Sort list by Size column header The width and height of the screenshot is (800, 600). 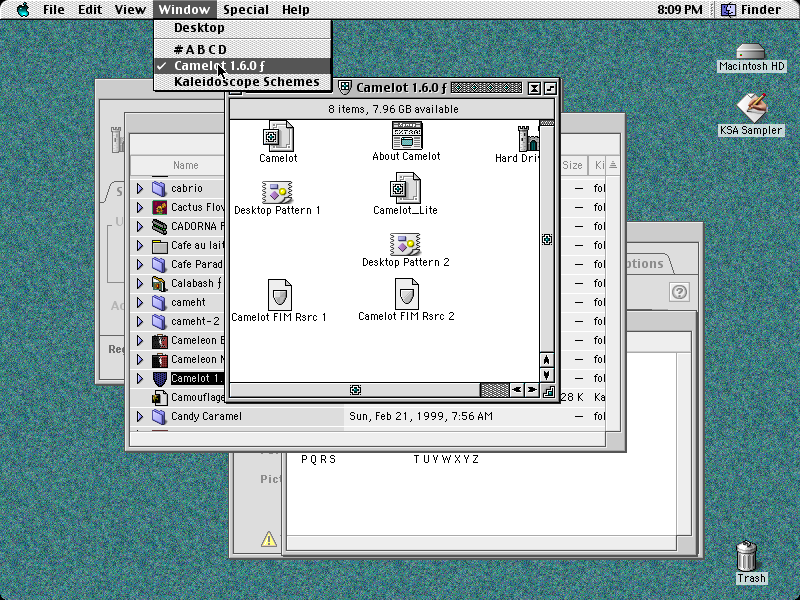573,165
